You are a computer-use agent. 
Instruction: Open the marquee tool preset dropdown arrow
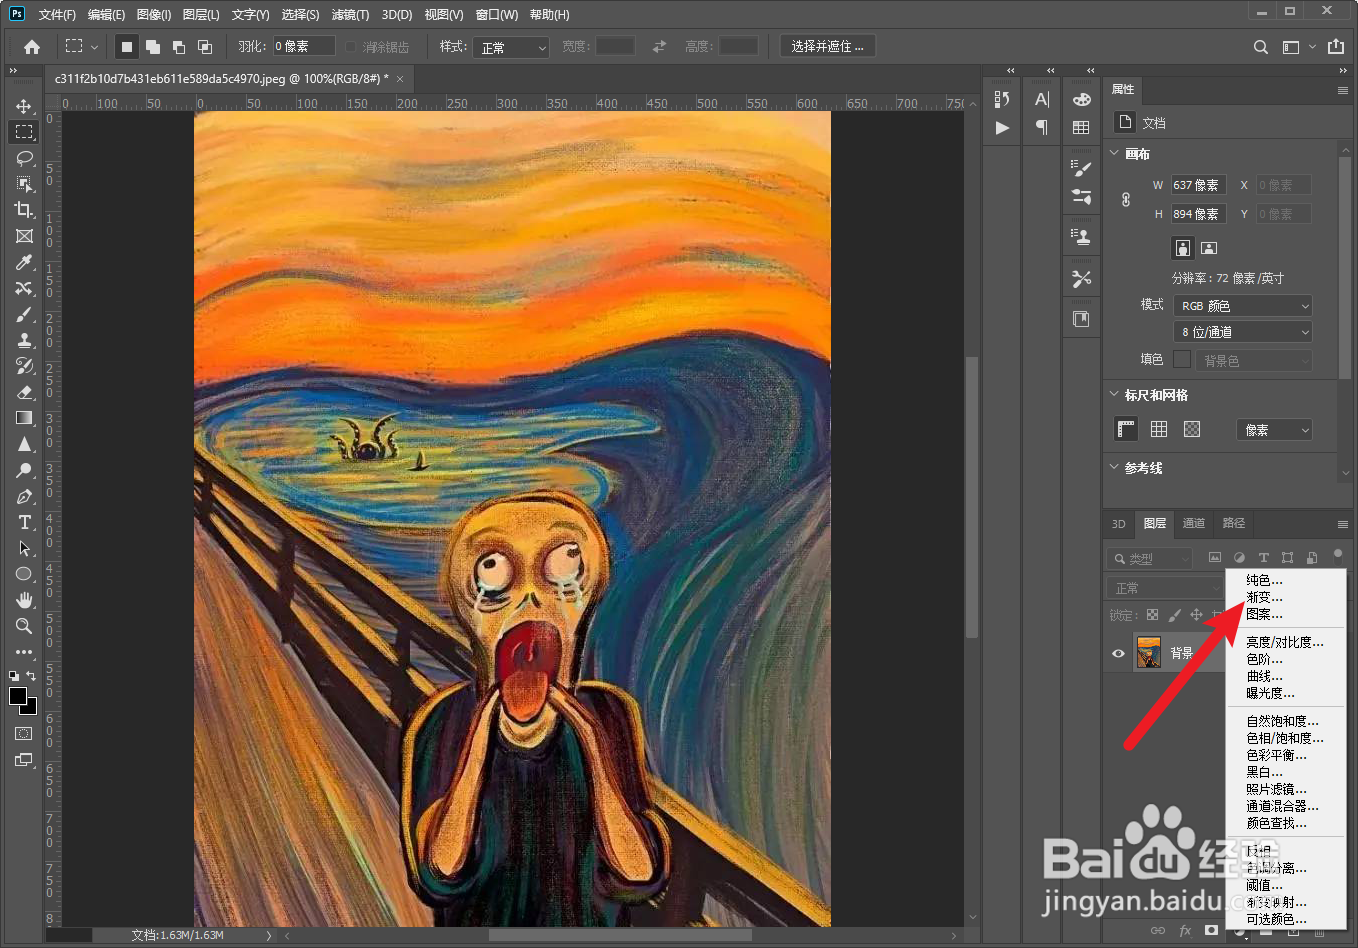[94, 47]
